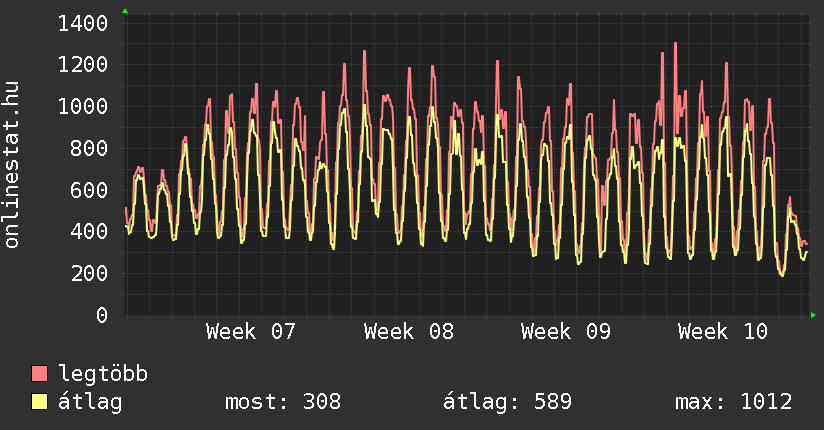Click the 600 y-axis label
824x430 pixels.
[90, 190]
